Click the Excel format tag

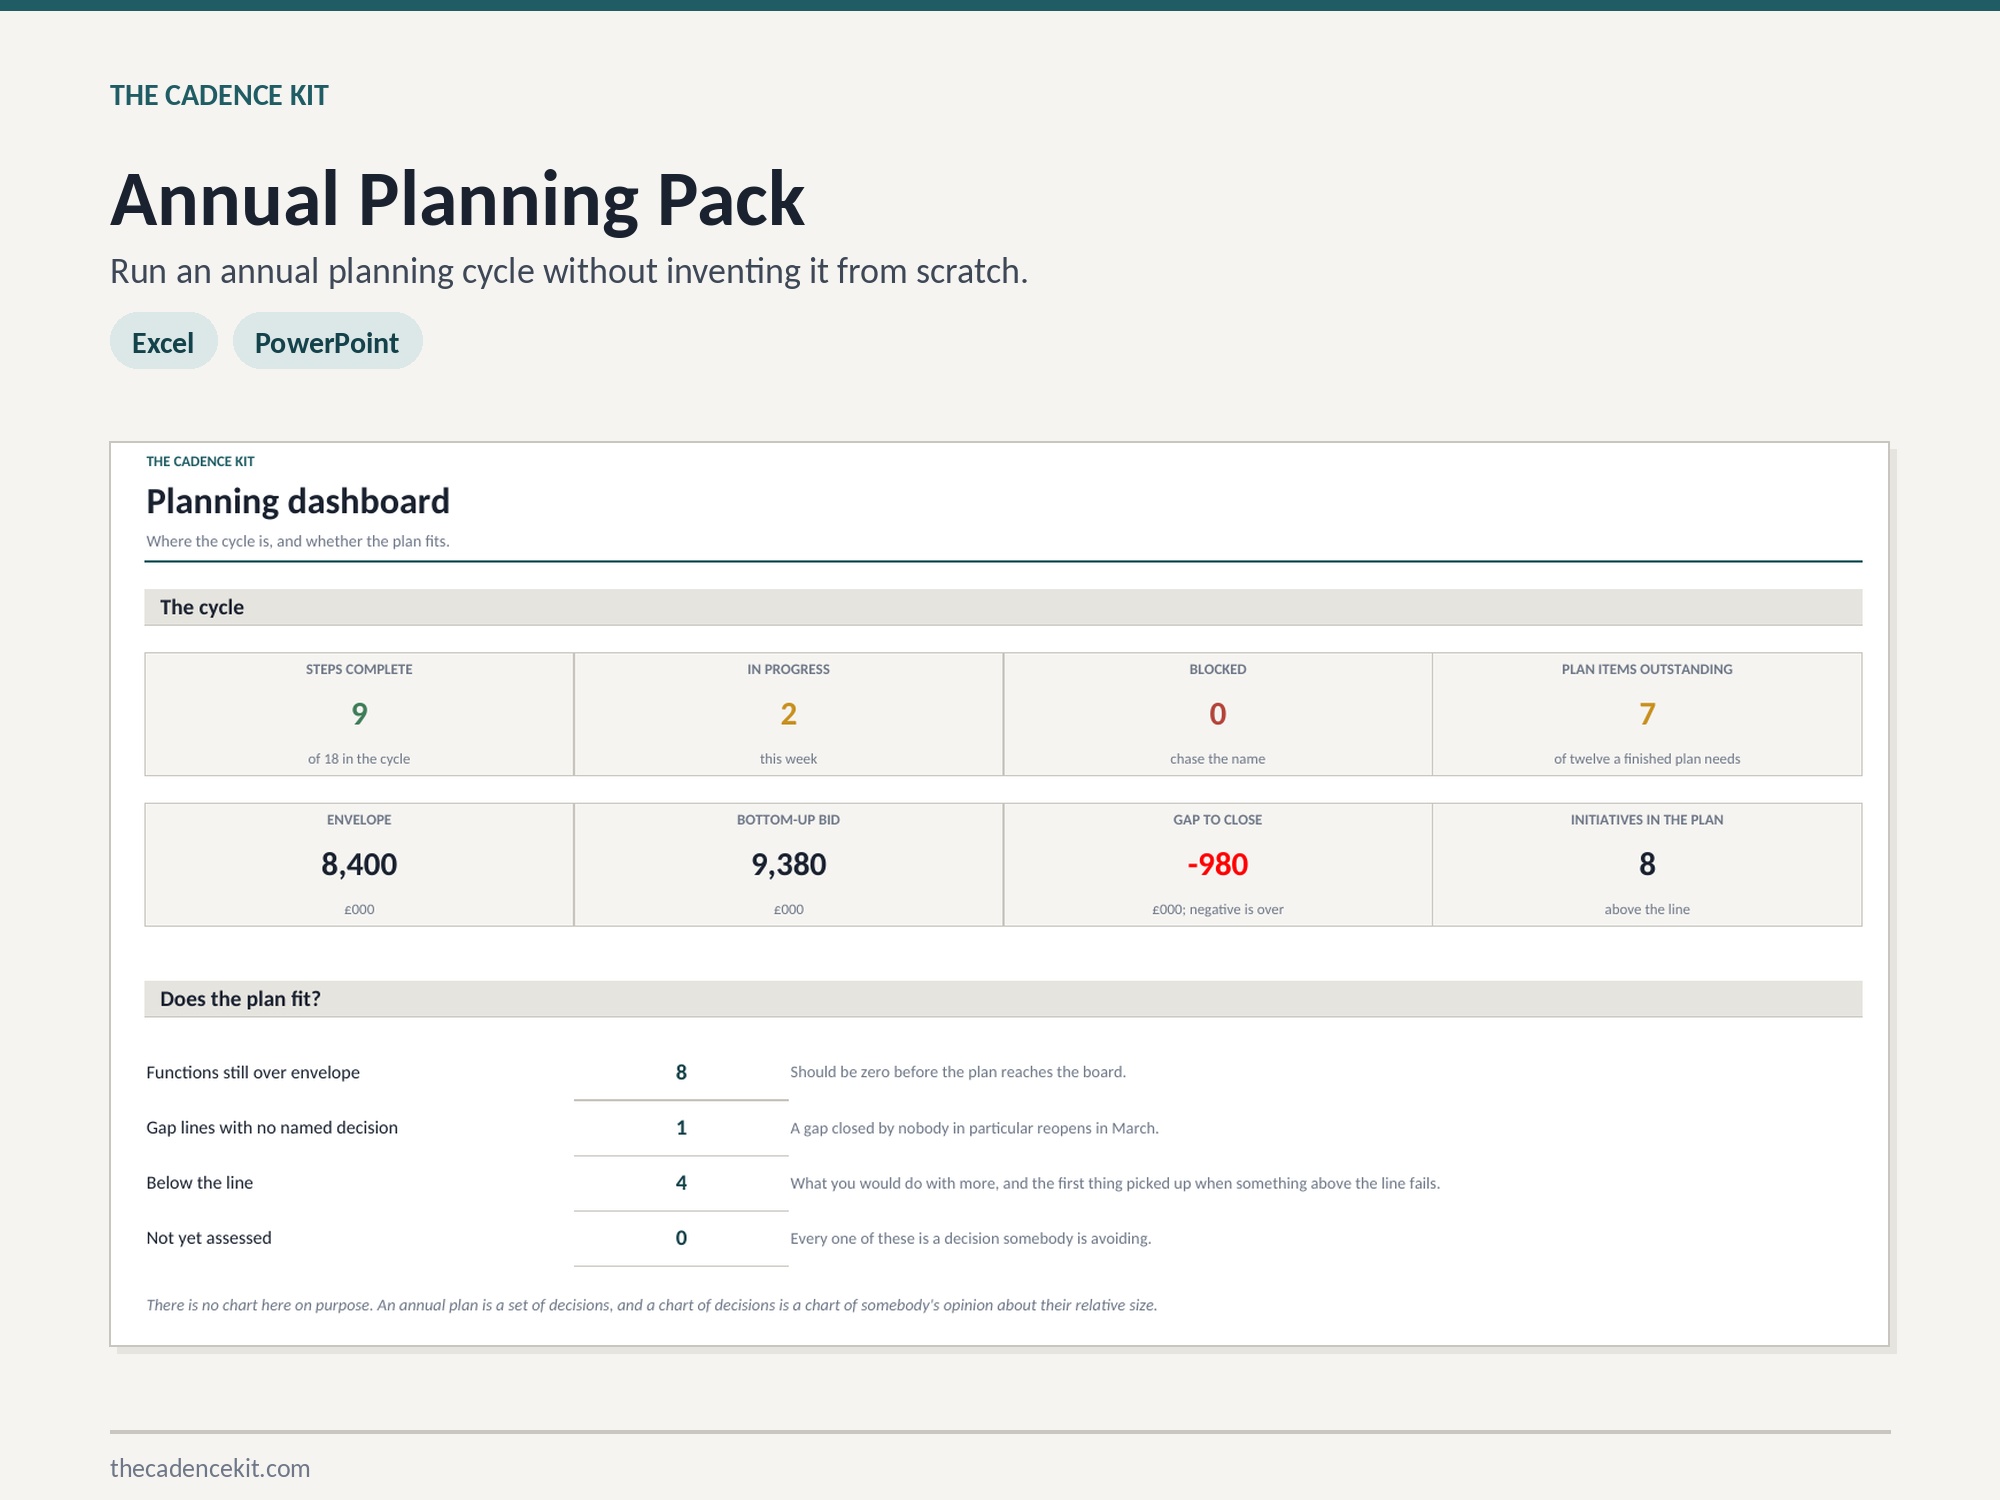pos(163,341)
